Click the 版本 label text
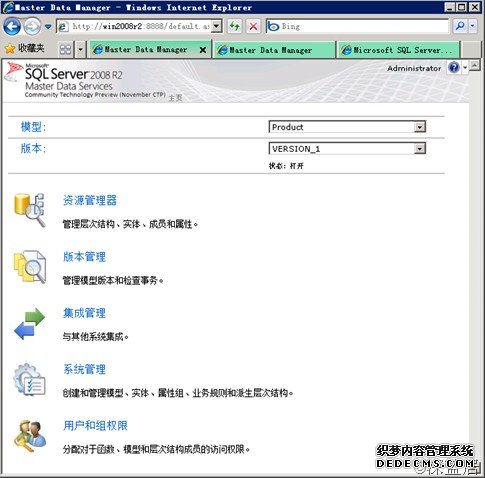 point(33,149)
